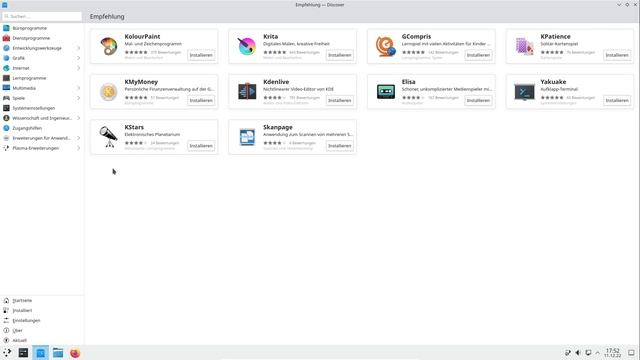Open Konsole terminal from taskbar
640x360 pixels.
click(23, 353)
